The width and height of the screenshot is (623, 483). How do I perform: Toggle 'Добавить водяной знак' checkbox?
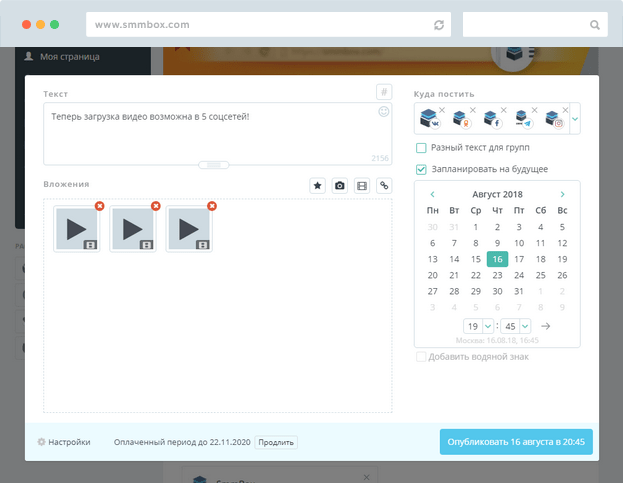pos(421,357)
